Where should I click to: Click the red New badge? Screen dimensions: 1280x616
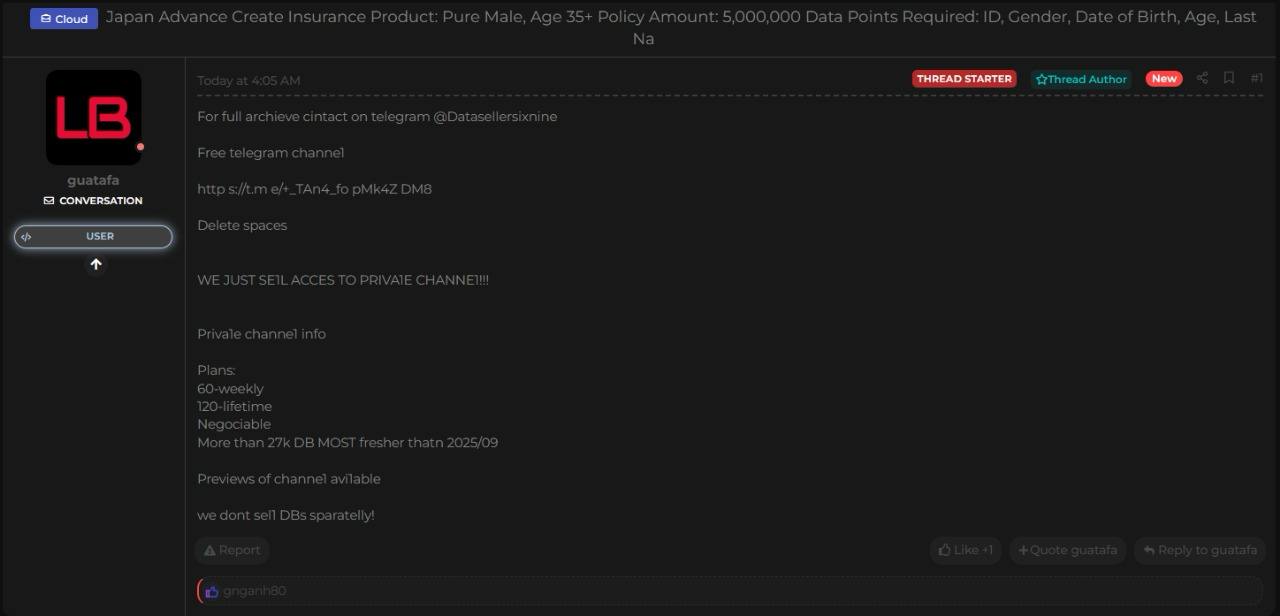1163,79
